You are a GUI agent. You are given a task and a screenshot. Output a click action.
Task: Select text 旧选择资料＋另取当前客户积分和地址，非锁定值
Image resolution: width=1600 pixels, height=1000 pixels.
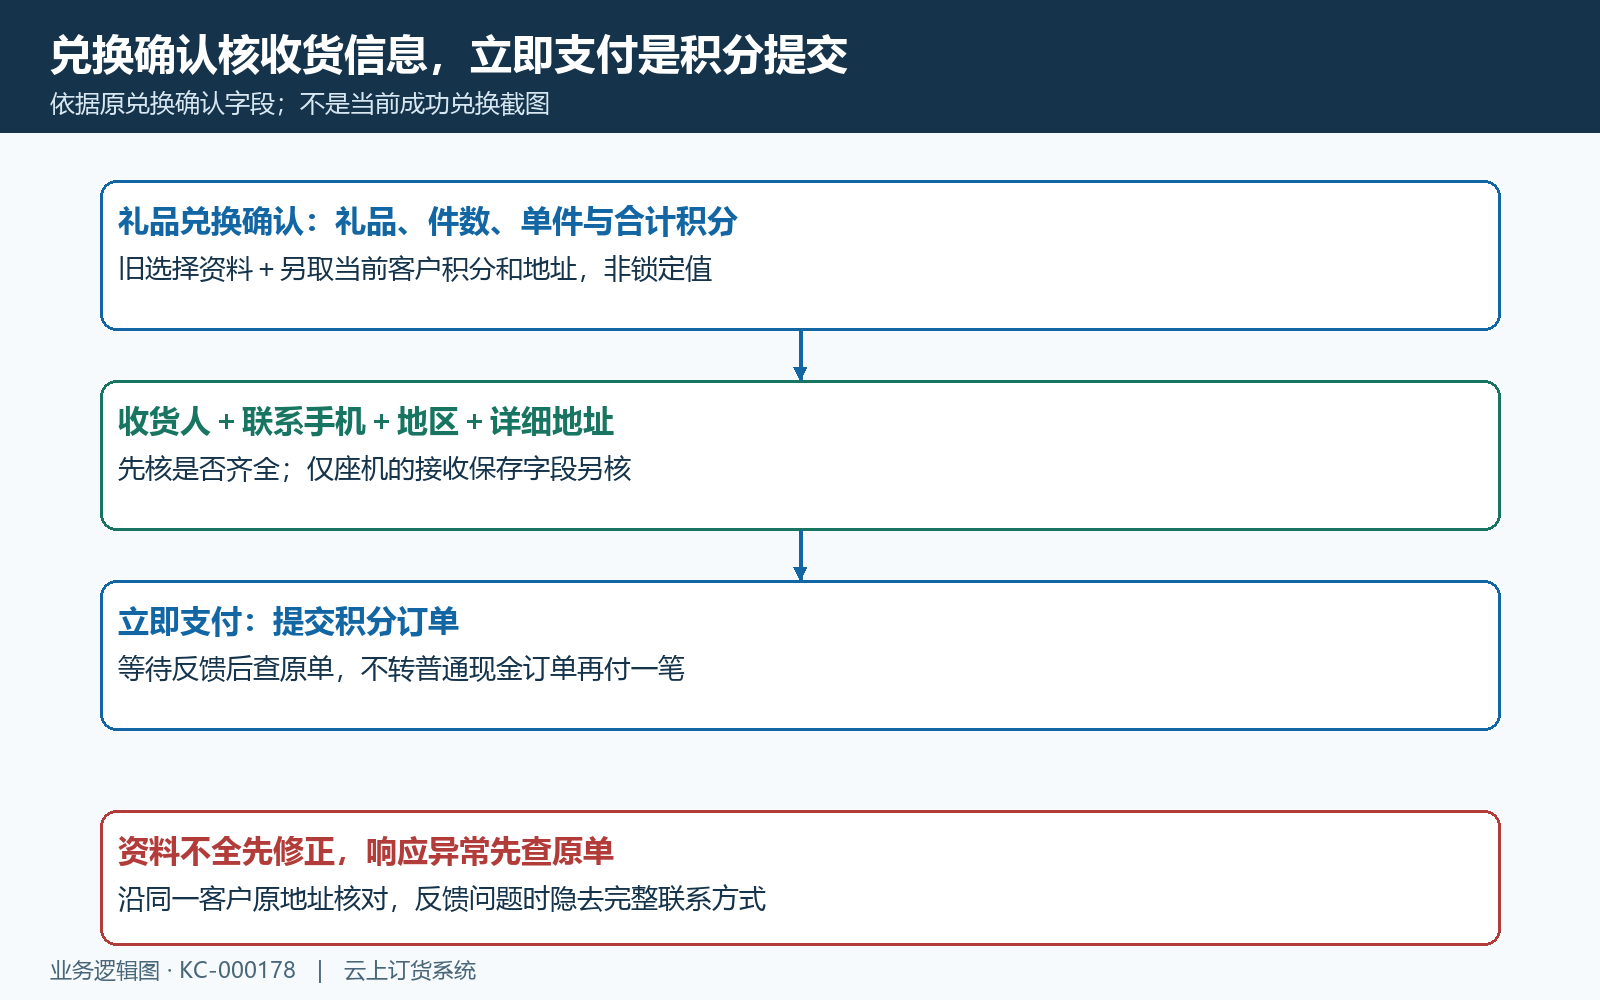(x=415, y=269)
